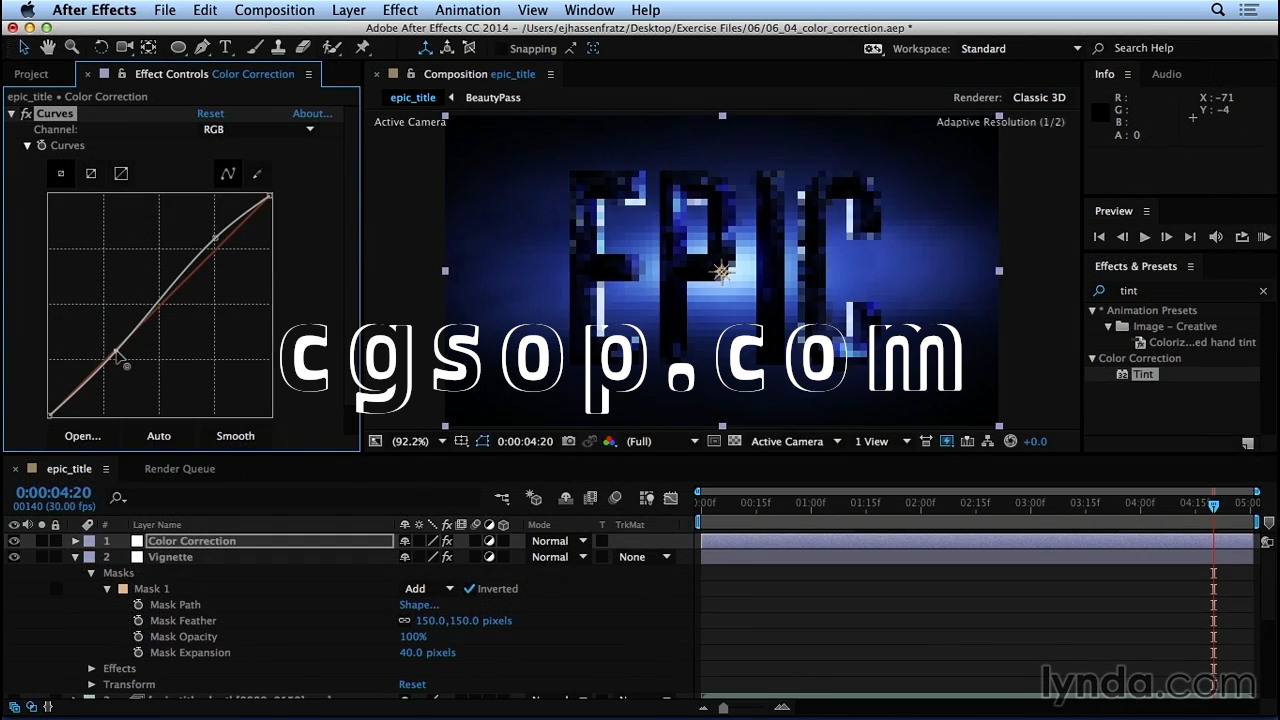The image size is (1280, 720).
Task: Open the Full resolution dropdown
Action: click(663, 441)
